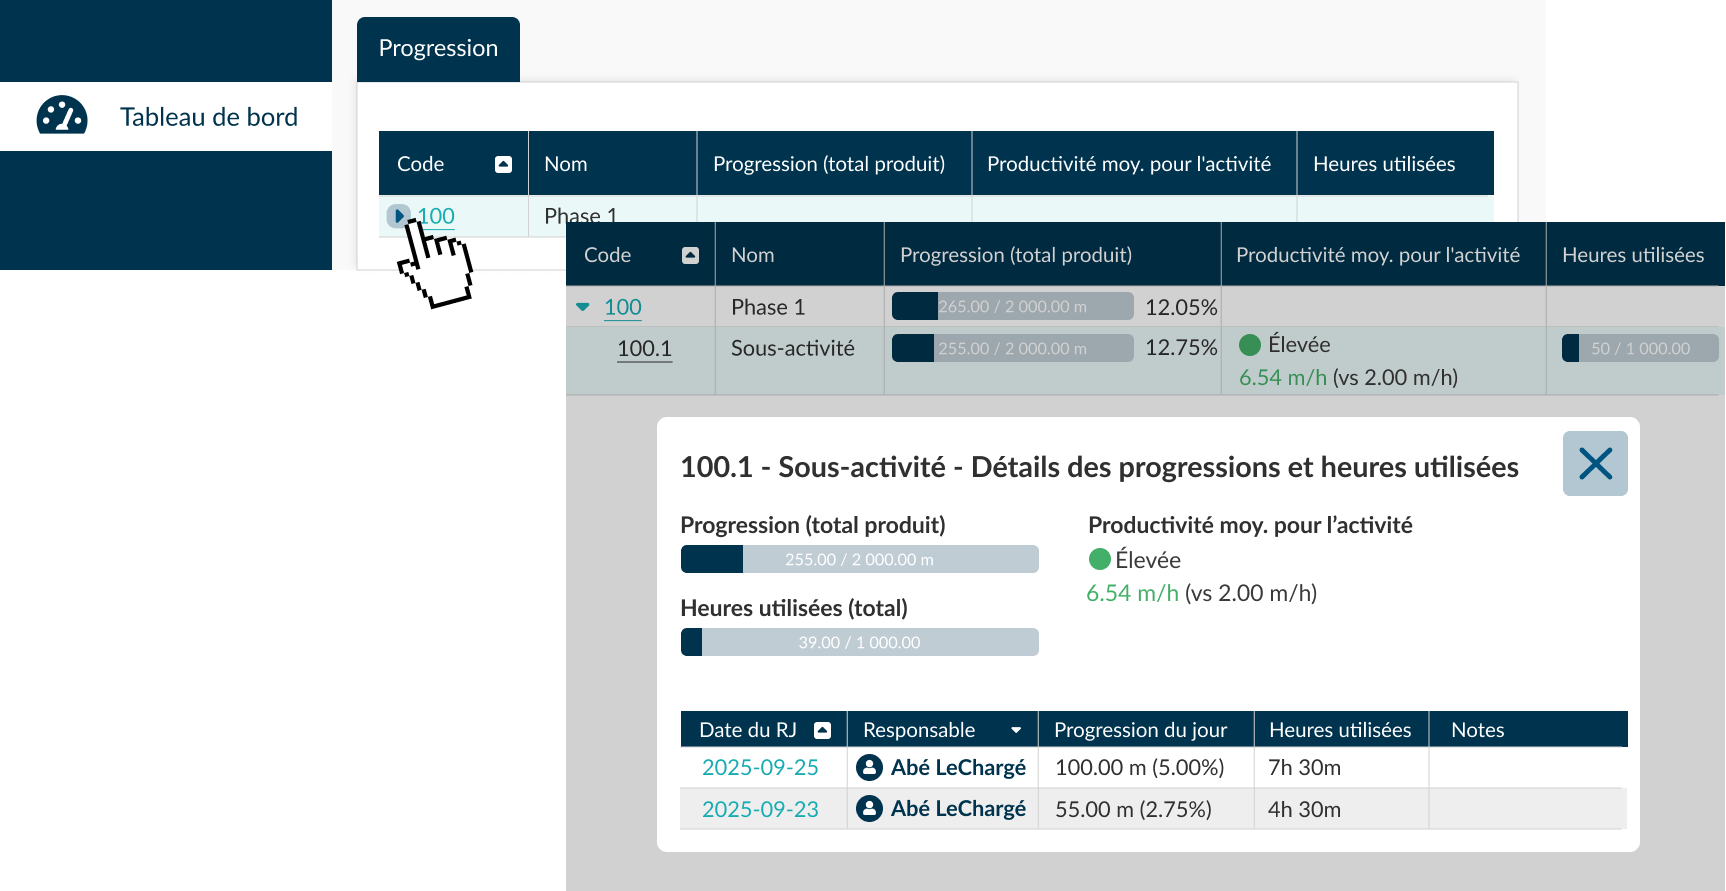Open code 100 link in front table
The image size is (1726, 891).
click(x=622, y=307)
